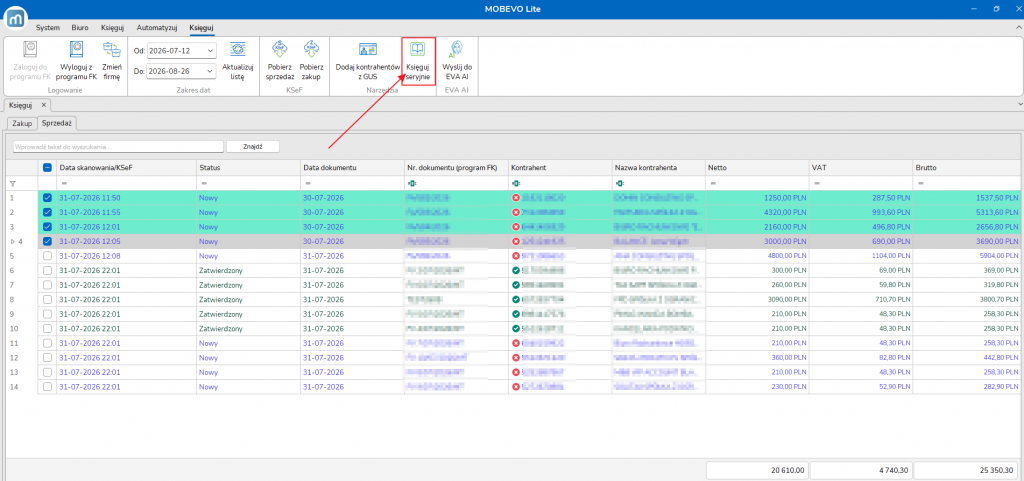
Task: Sort by Data skanowania/KSeF column header
Action: (127, 168)
